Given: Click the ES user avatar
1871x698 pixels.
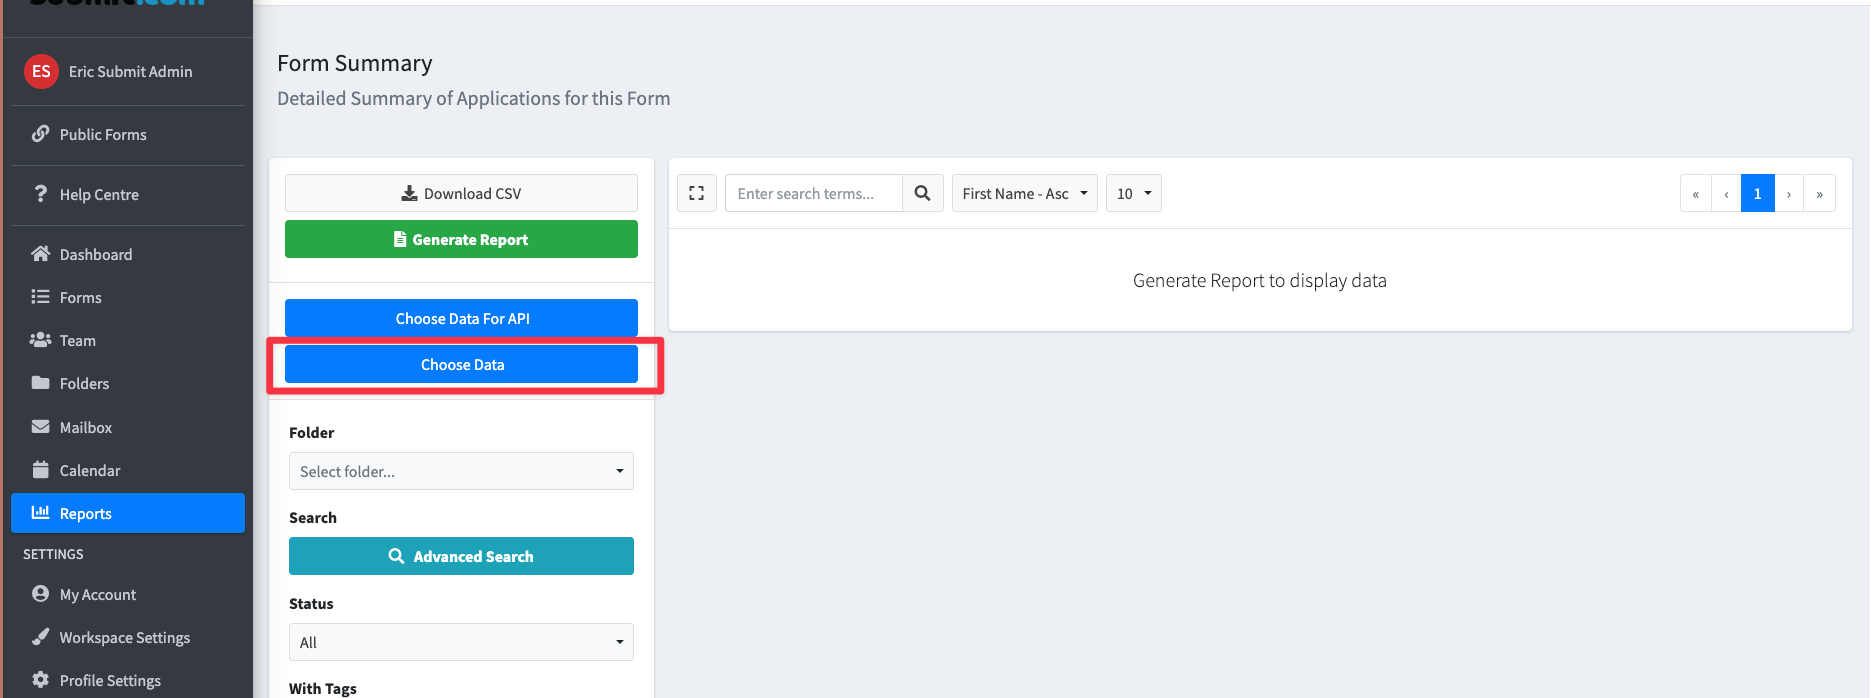Looking at the screenshot, I should point(41,71).
